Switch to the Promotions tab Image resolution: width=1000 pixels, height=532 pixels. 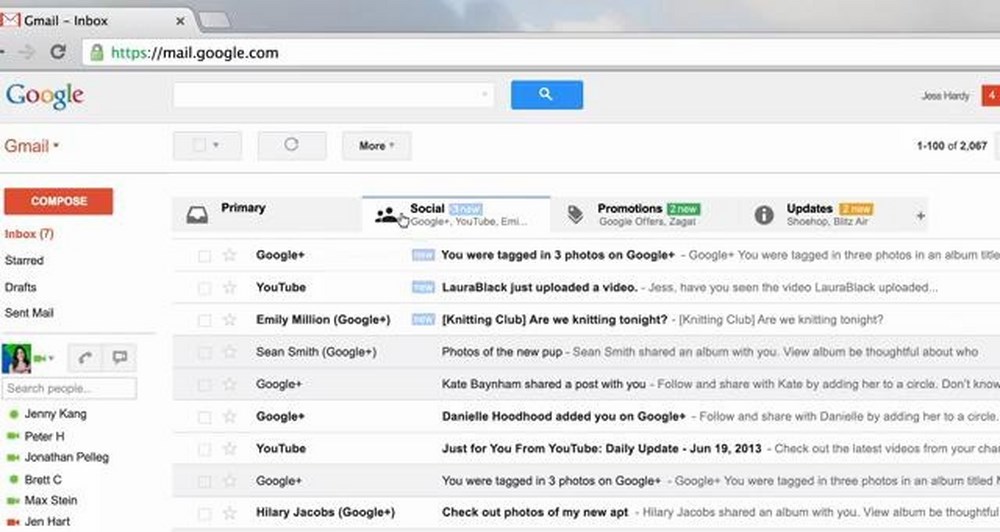tap(644, 215)
